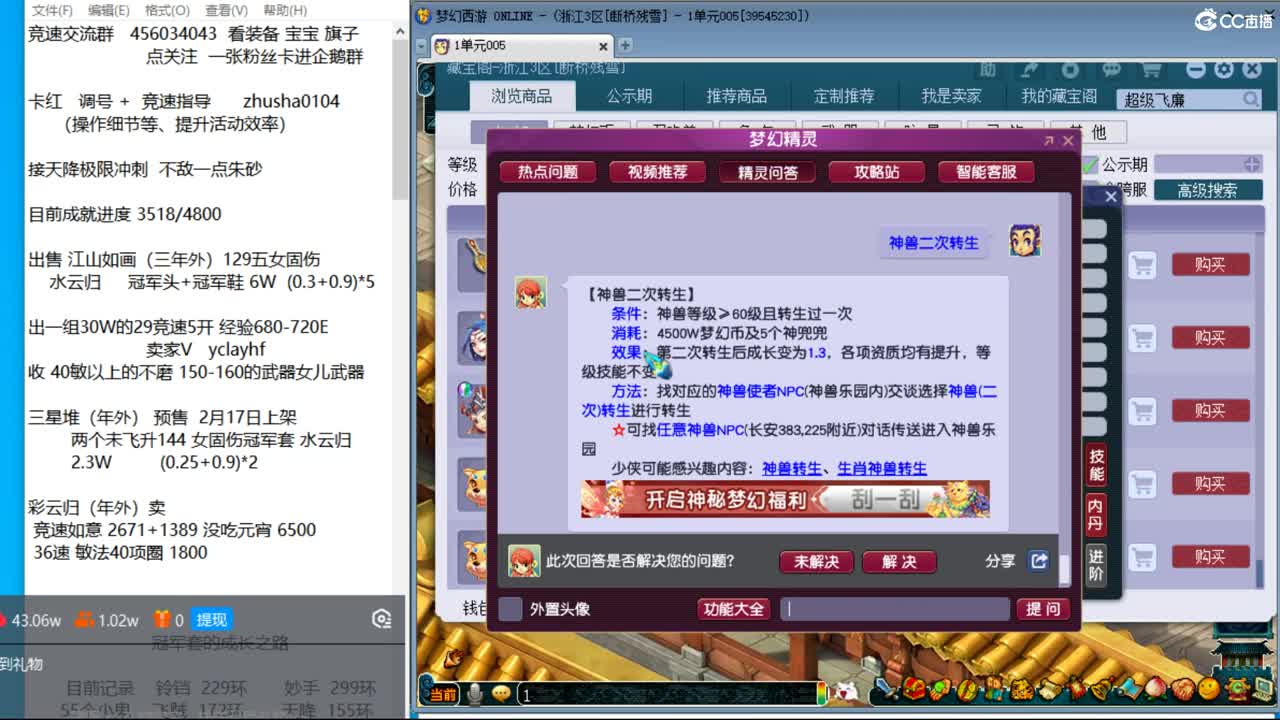The width and height of the screenshot is (1280, 720).
Task: Open a new tab with the plus button
Action: pyautogui.click(x=625, y=45)
